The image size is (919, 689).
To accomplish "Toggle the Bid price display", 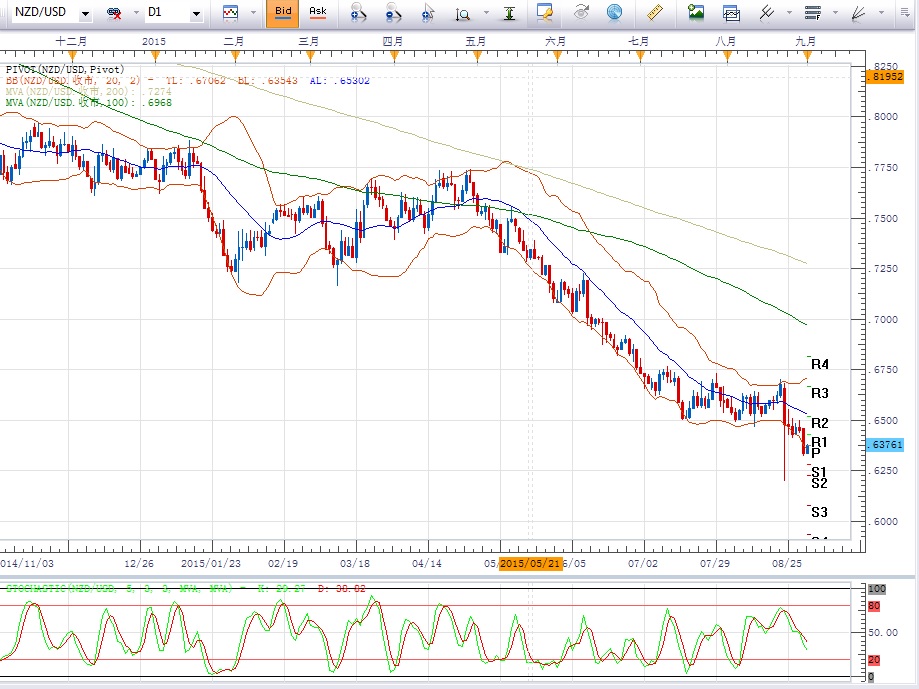I will click(x=283, y=12).
